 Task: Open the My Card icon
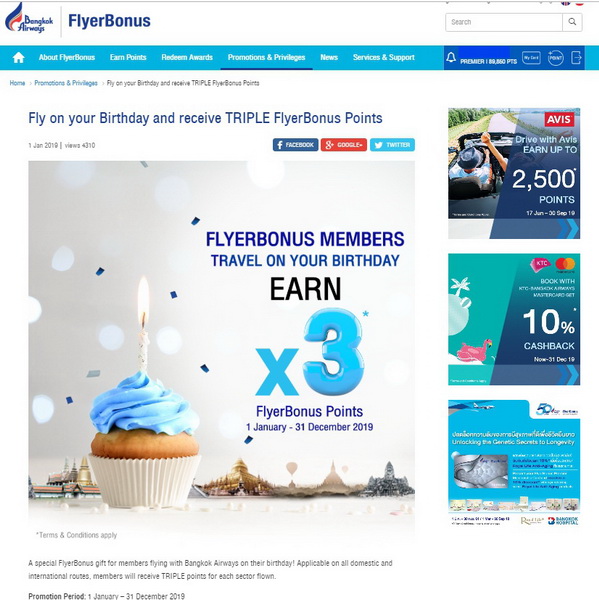pyautogui.click(x=531, y=58)
